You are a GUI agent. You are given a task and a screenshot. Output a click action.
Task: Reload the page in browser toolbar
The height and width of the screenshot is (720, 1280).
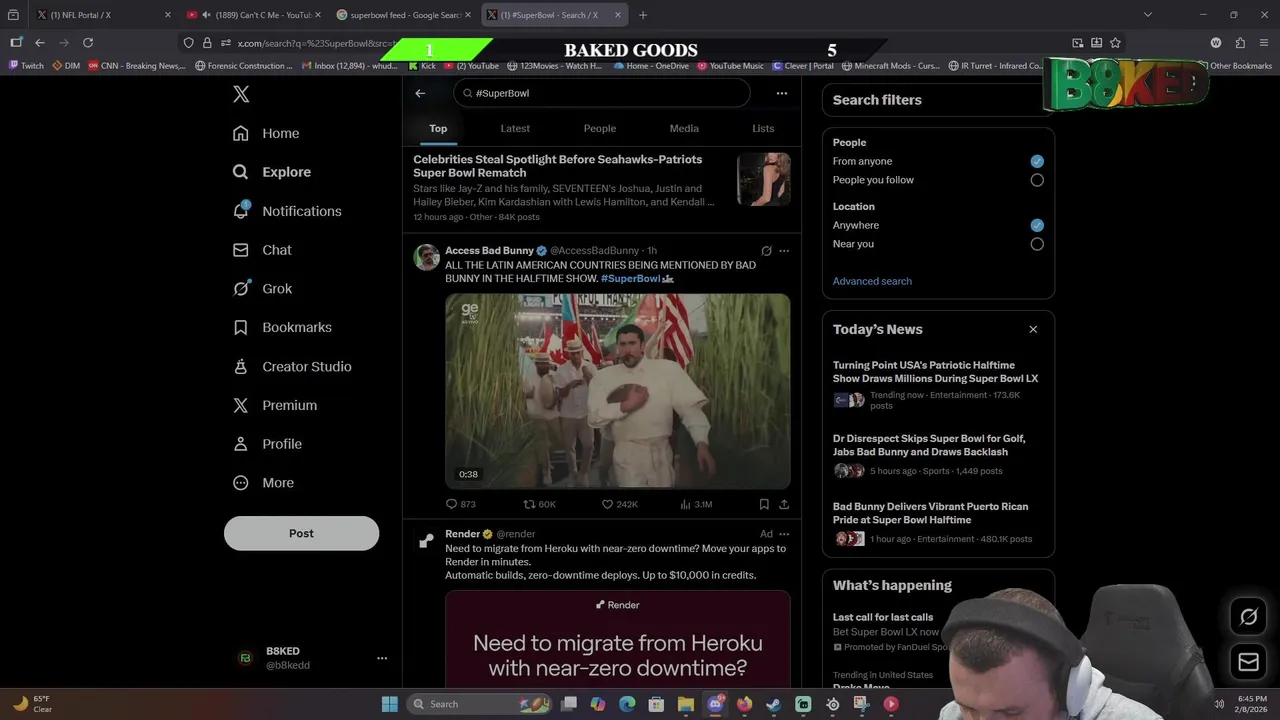[x=88, y=43]
